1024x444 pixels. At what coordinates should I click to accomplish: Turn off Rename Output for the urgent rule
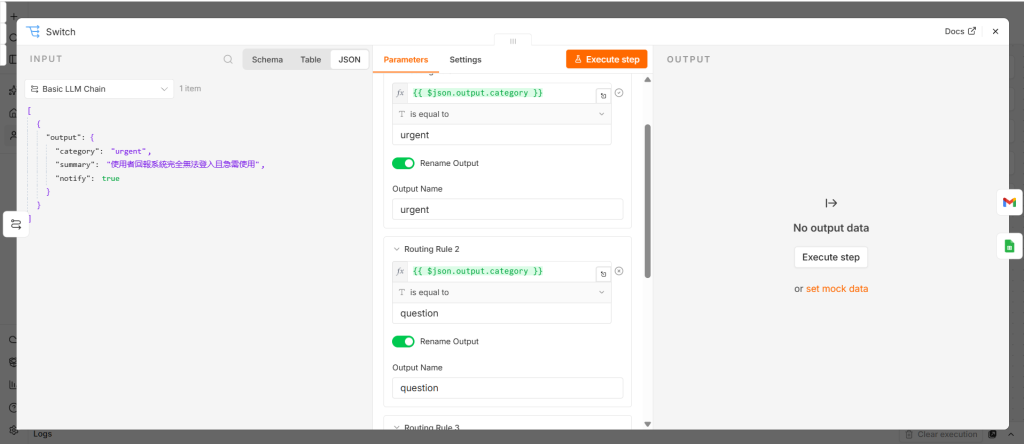[x=404, y=163]
